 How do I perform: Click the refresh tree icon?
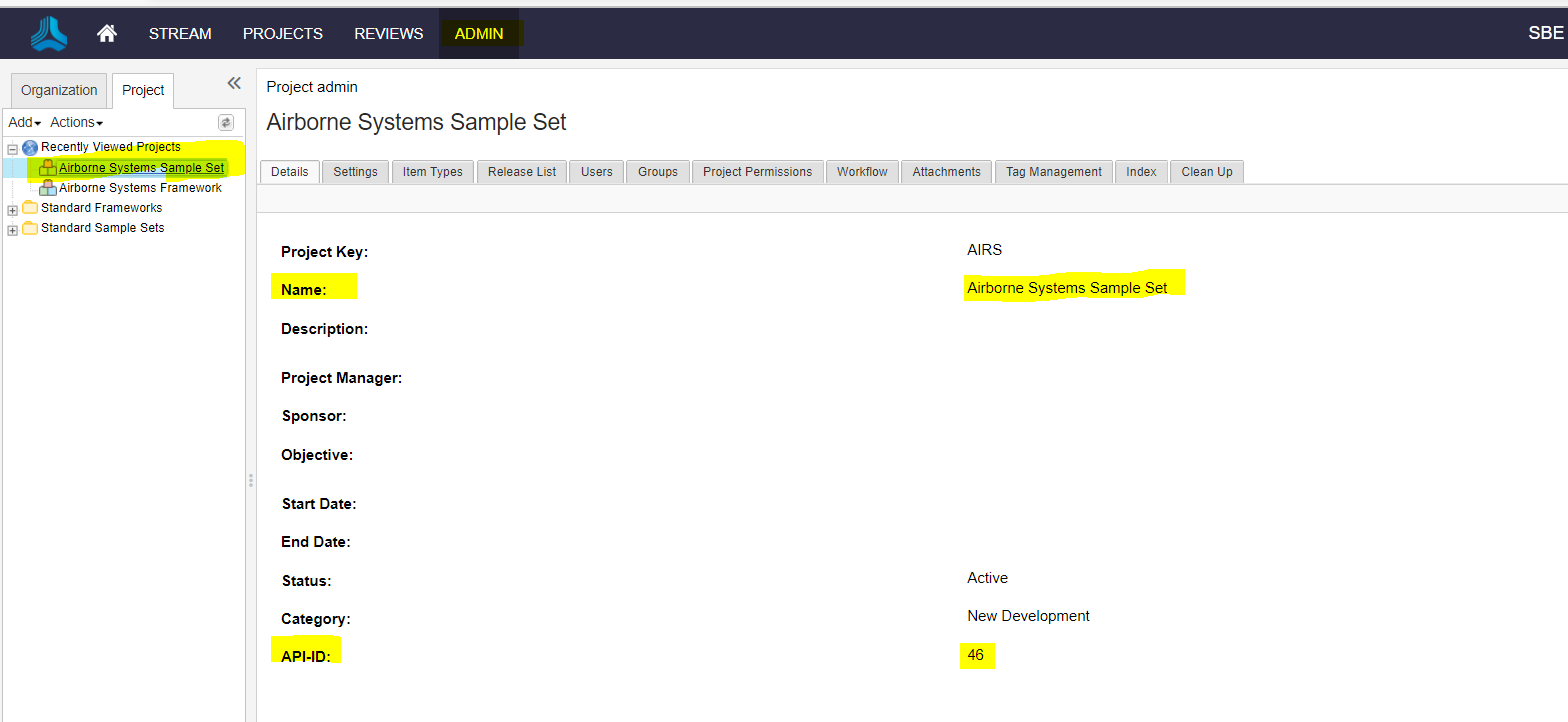tap(226, 122)
